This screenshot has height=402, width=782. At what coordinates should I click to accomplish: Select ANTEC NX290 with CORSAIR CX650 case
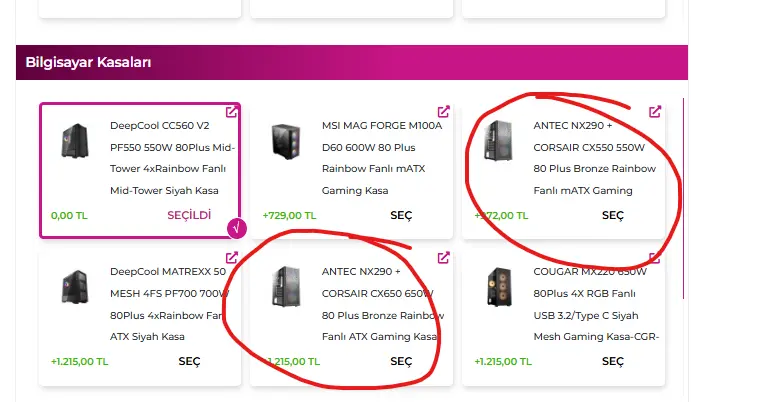click(401, 362)
